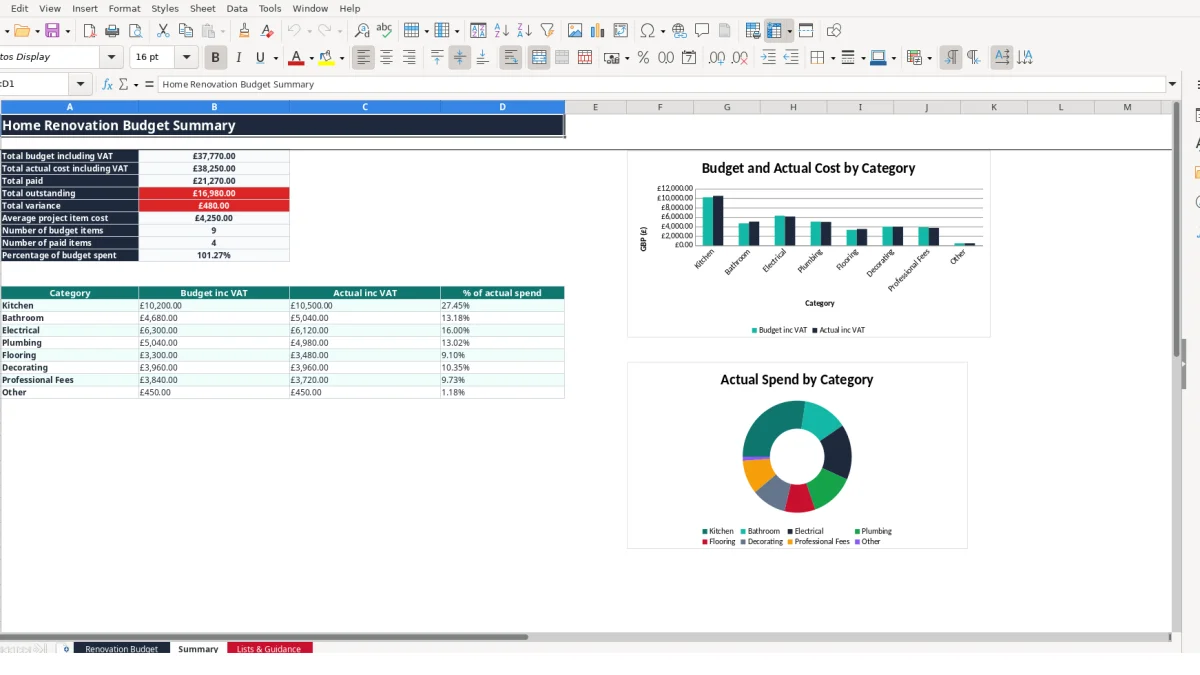1200x675 pixels.
Task: Toggle Align Left
Action: click(363, 58)
